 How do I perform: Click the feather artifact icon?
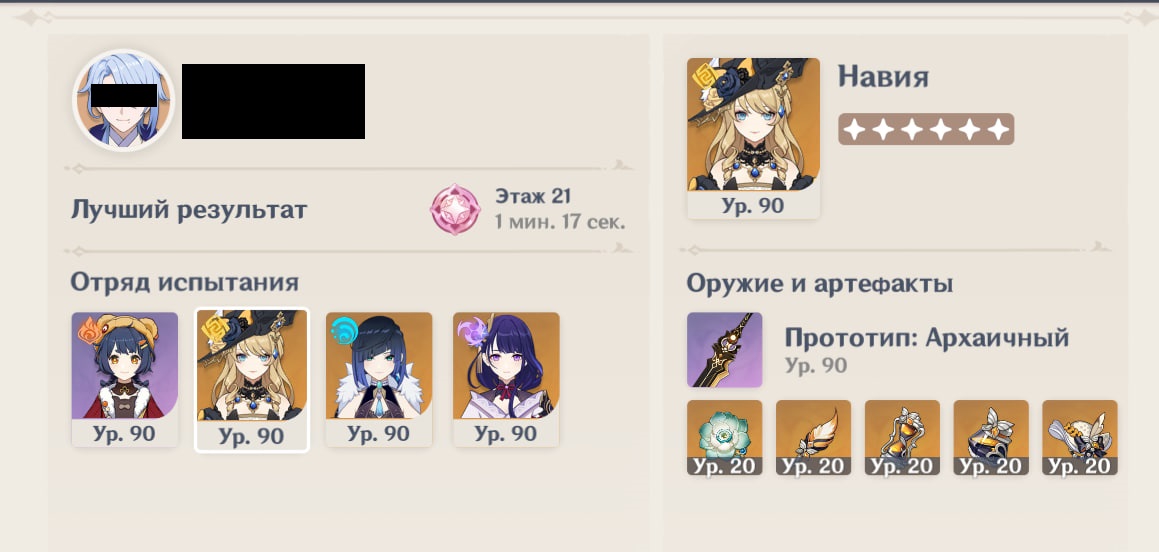click(x=813, y=437)
